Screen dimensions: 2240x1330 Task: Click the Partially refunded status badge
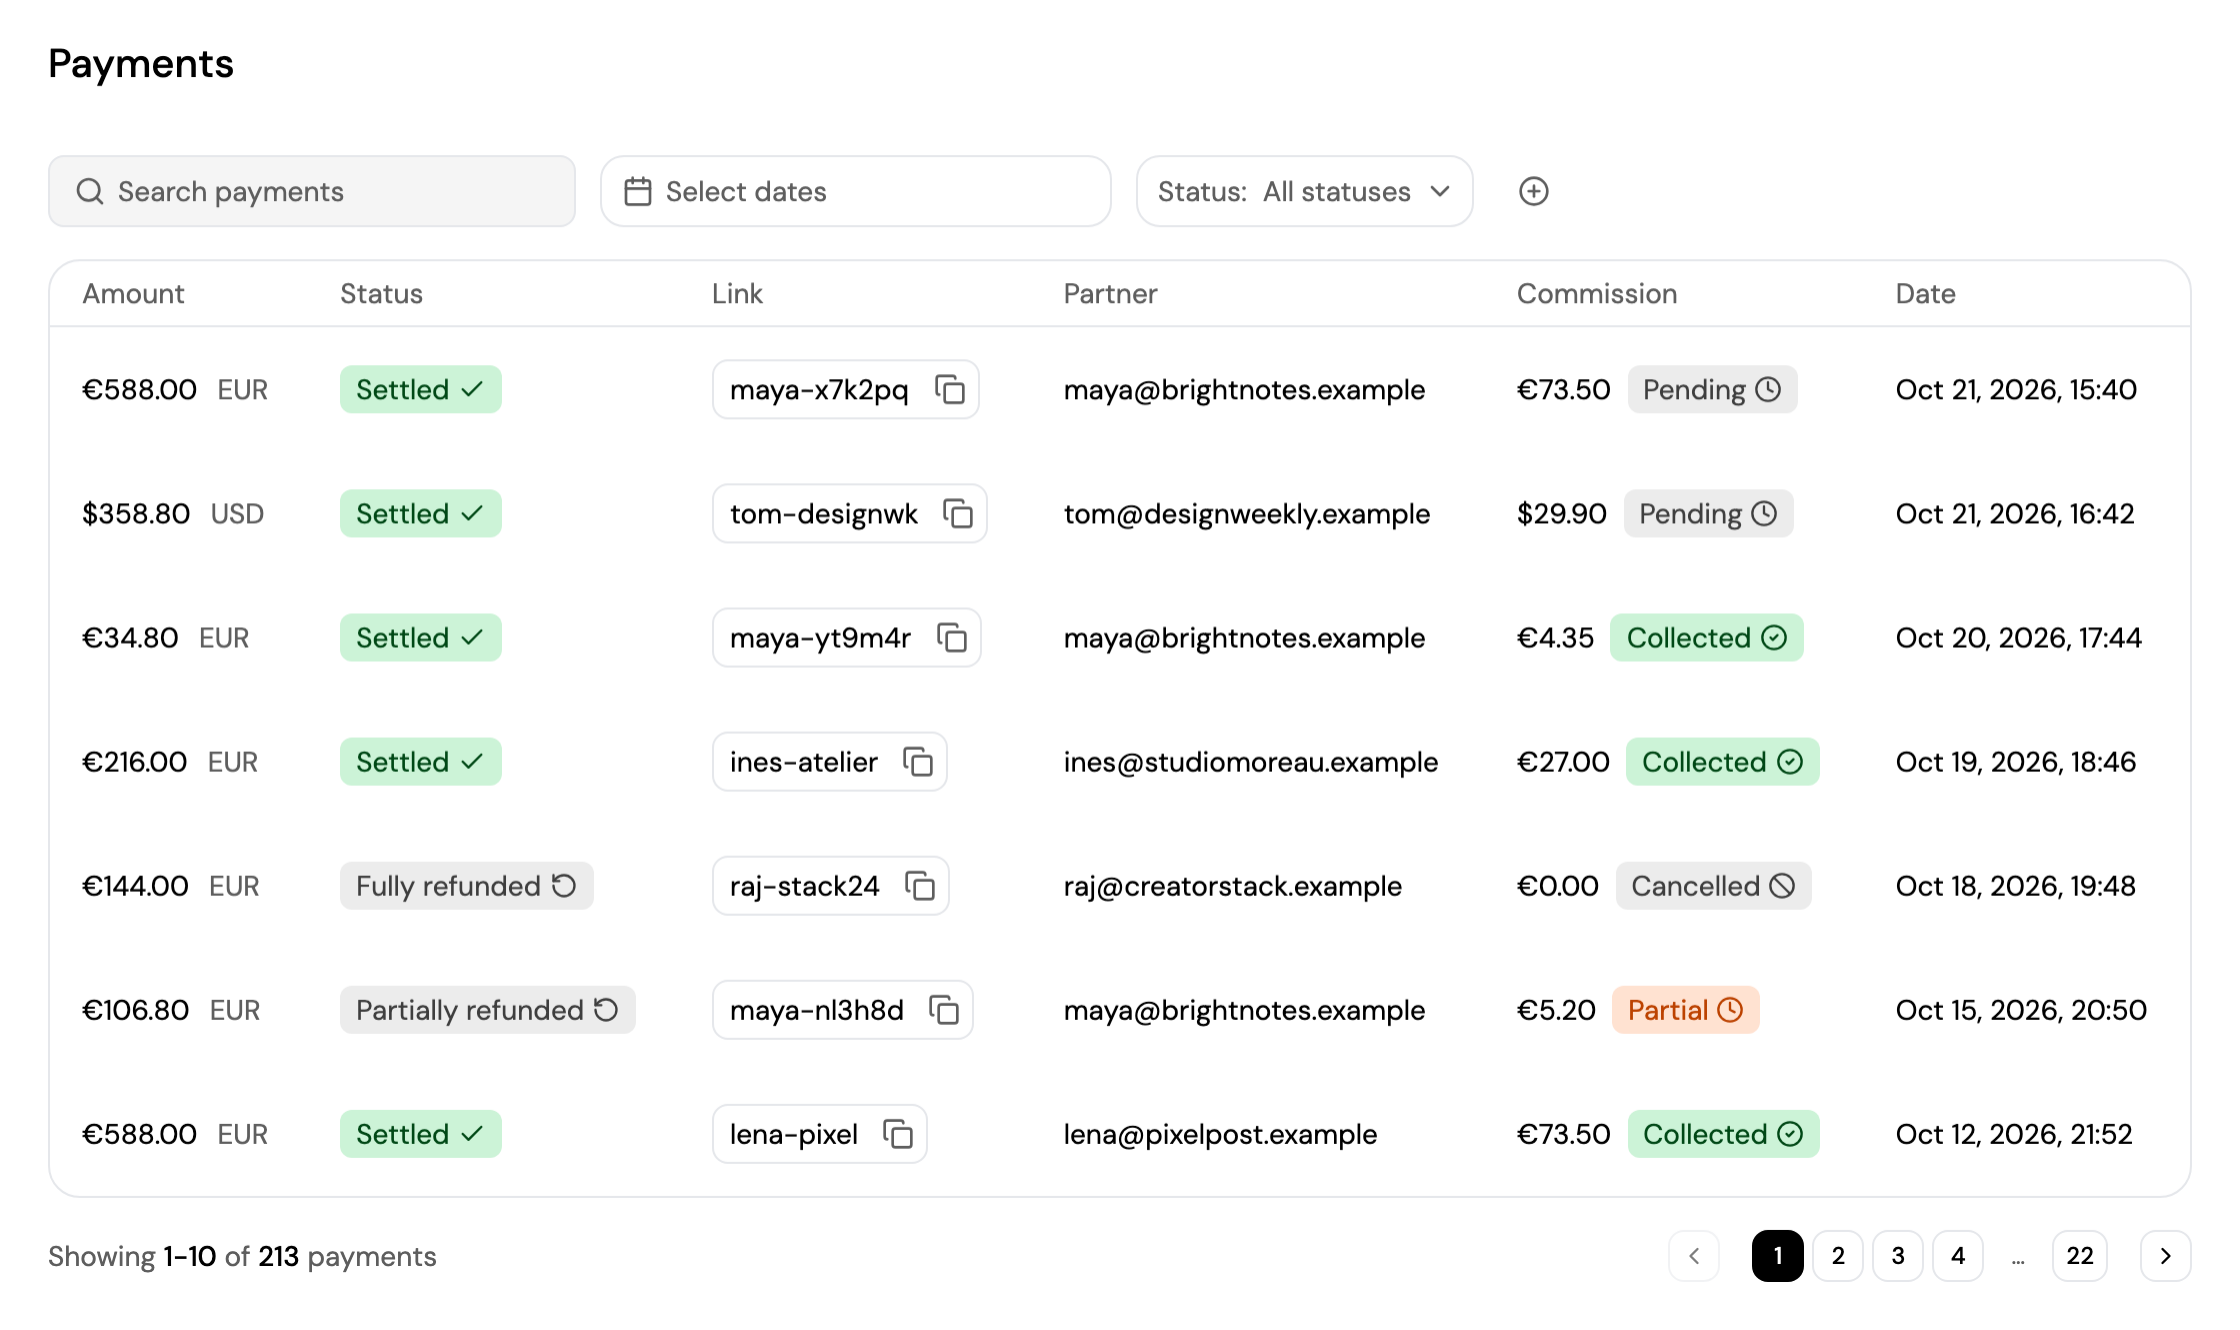(487, 1009)
